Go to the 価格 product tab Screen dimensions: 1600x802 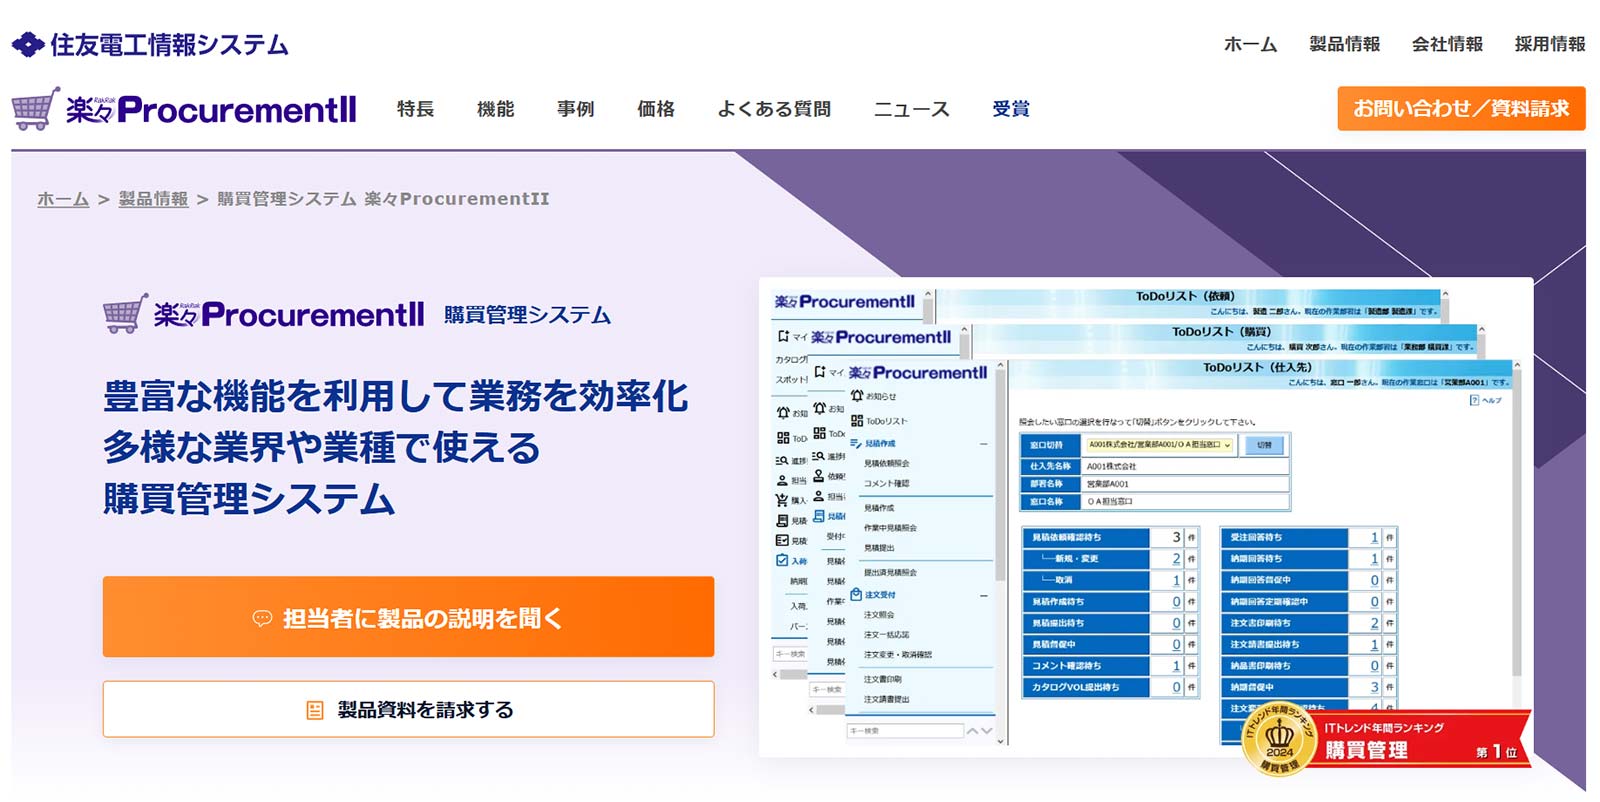point(656,109)
